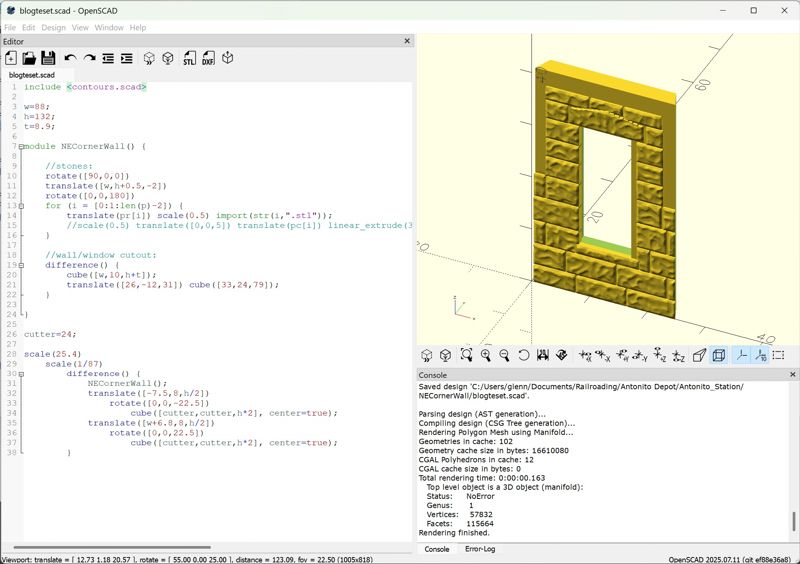Open the View menu
Image resolution: width=800 pixels, height=564 pixels.
click(80, 28)
